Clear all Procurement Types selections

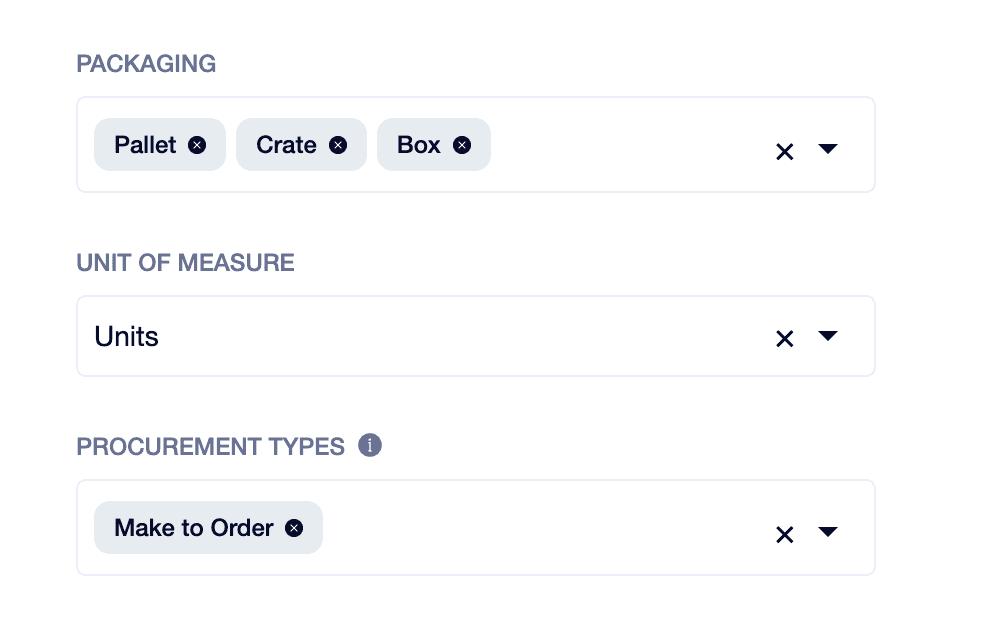point(785,535)
